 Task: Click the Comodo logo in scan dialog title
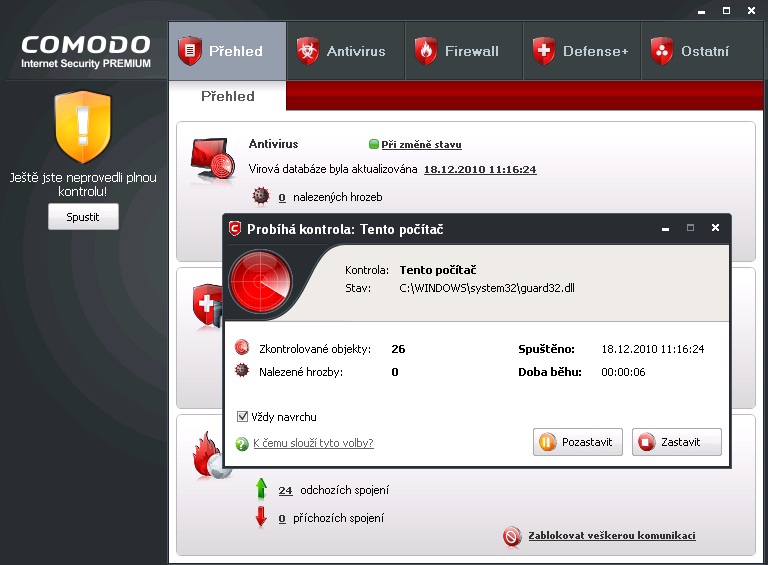(235, 228)
